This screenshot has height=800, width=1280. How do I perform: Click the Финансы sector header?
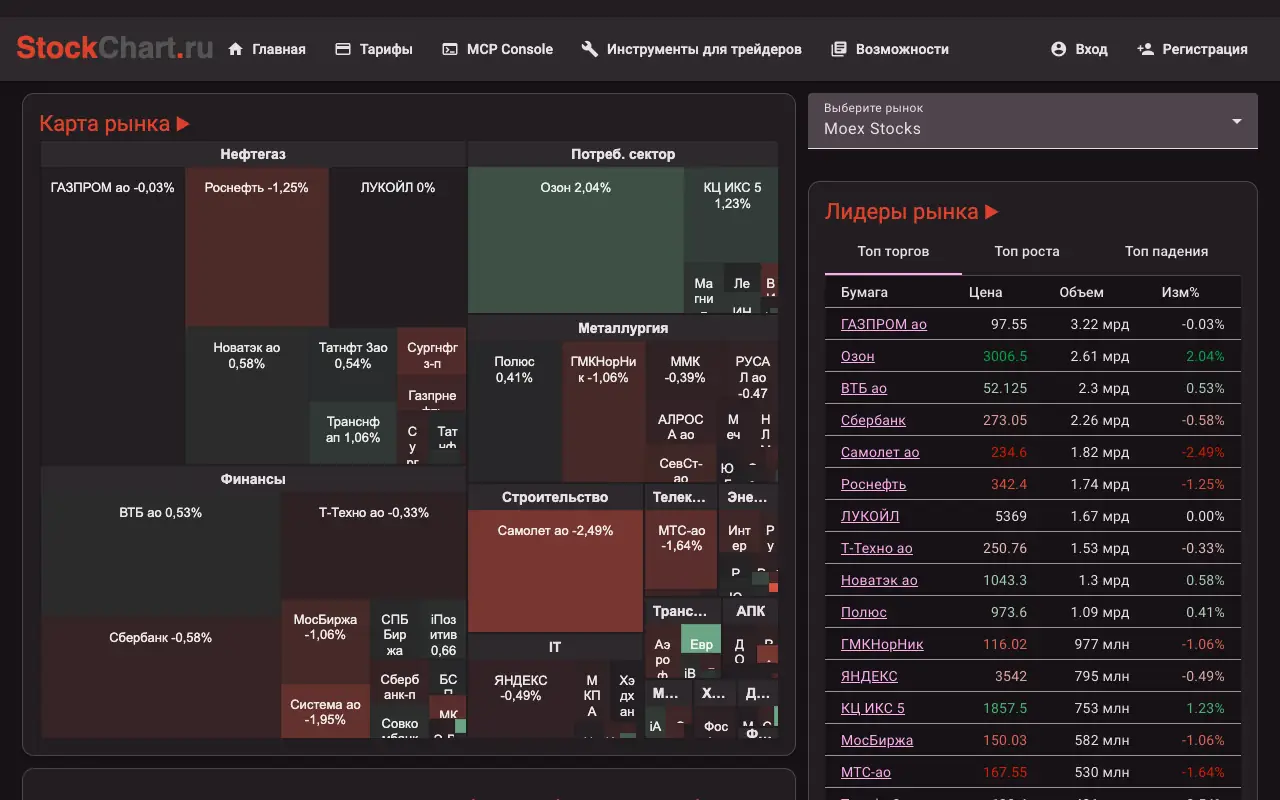(x=253, y=479)
